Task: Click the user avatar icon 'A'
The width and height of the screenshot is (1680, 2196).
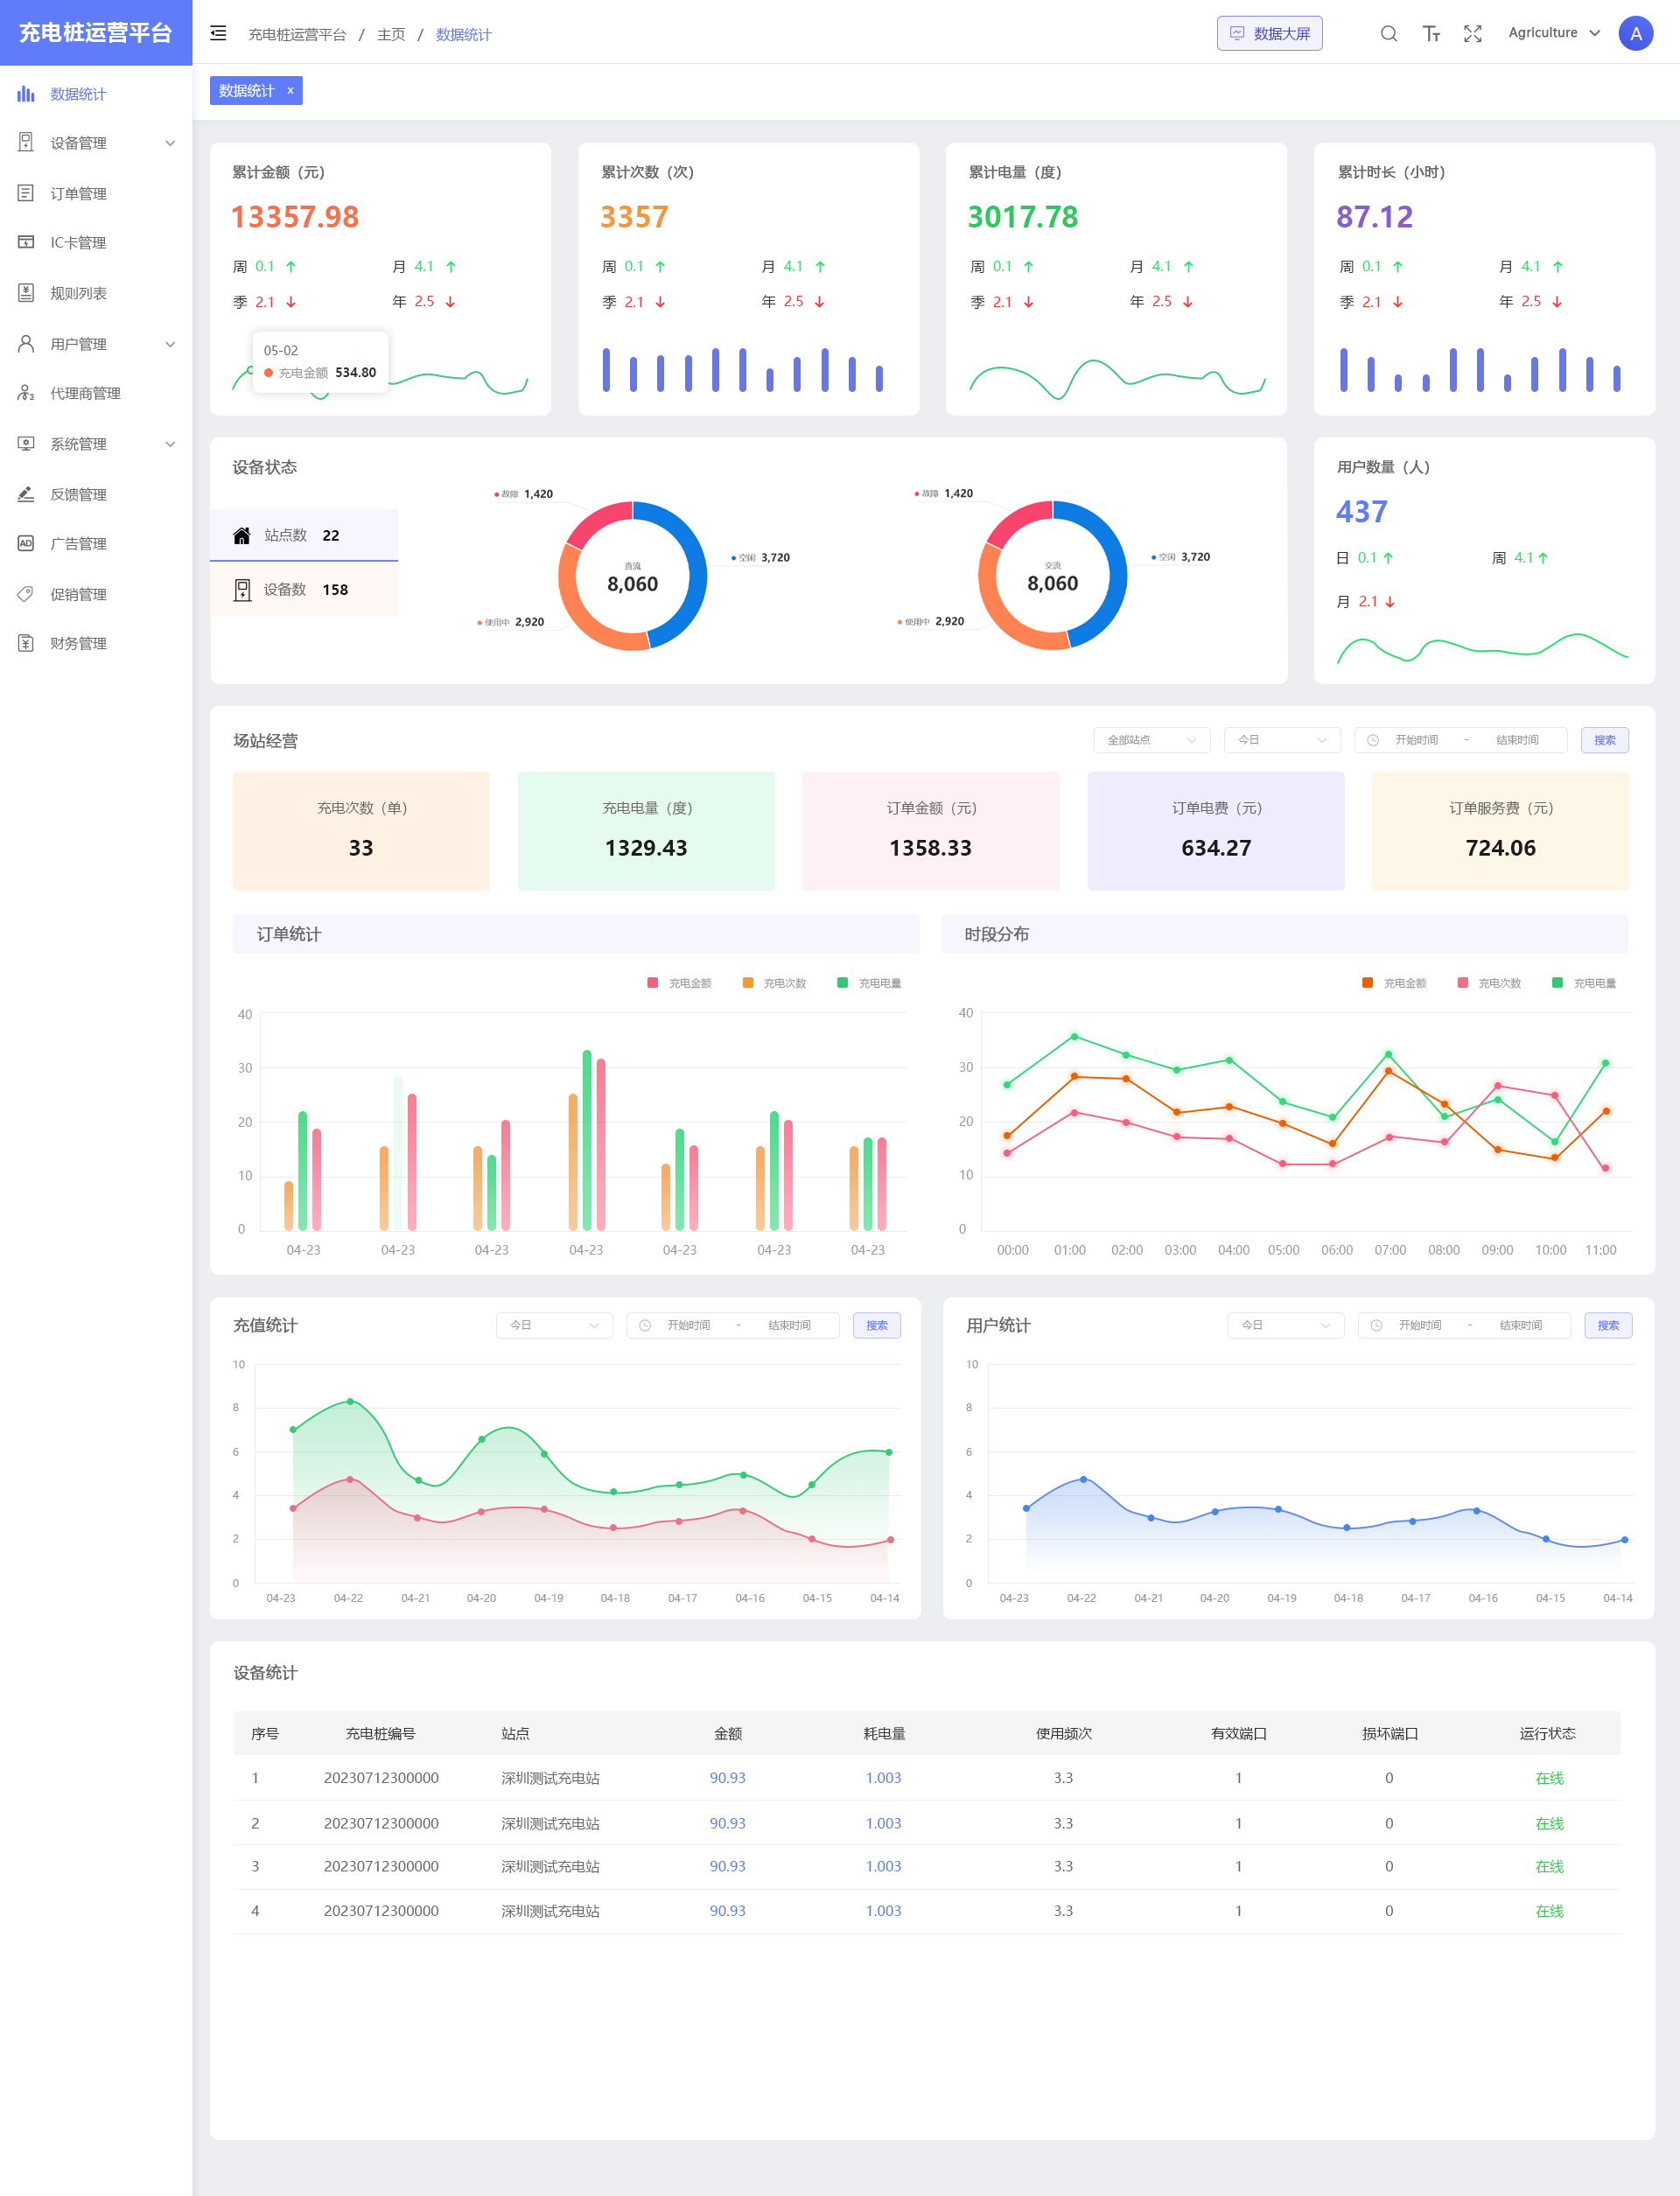Action: 1635,34
